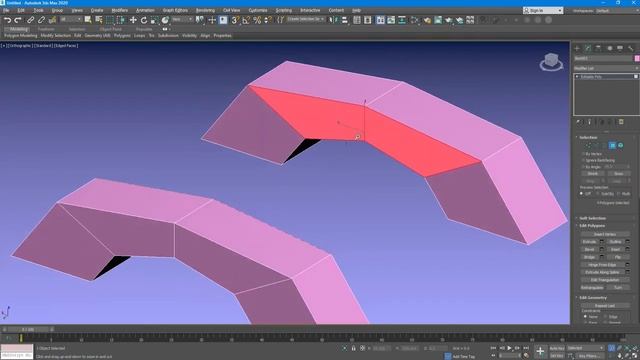
Task: Toggle Window/Crossing selection icon
Action: coord(121,20)
